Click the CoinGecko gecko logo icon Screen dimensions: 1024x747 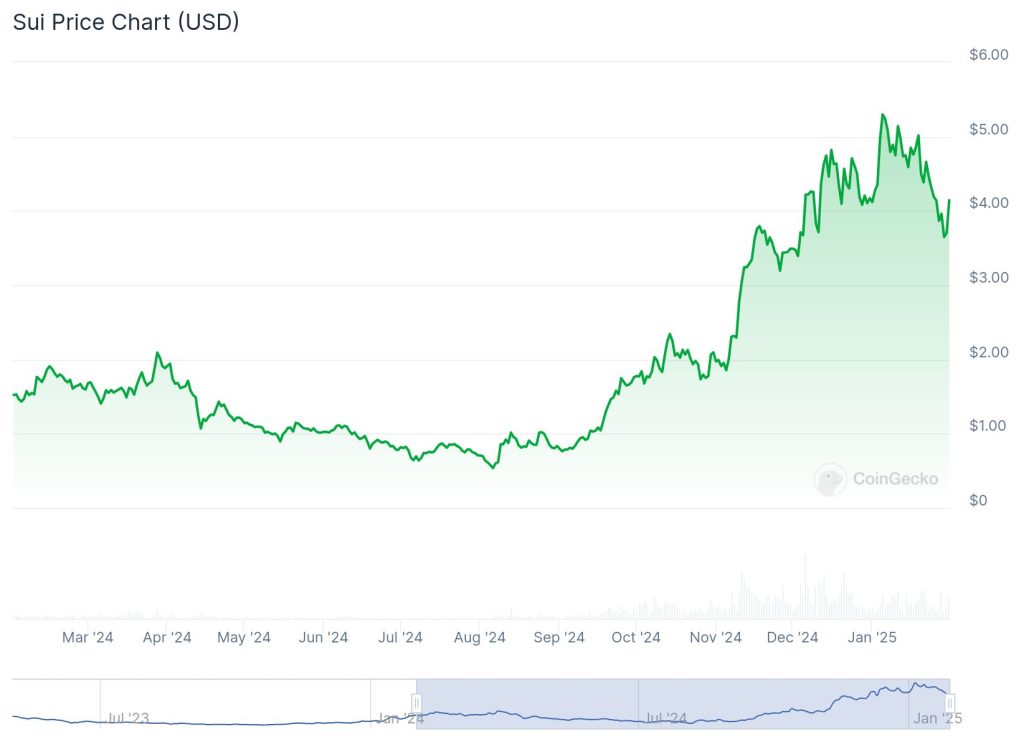(x=830, y=479)
